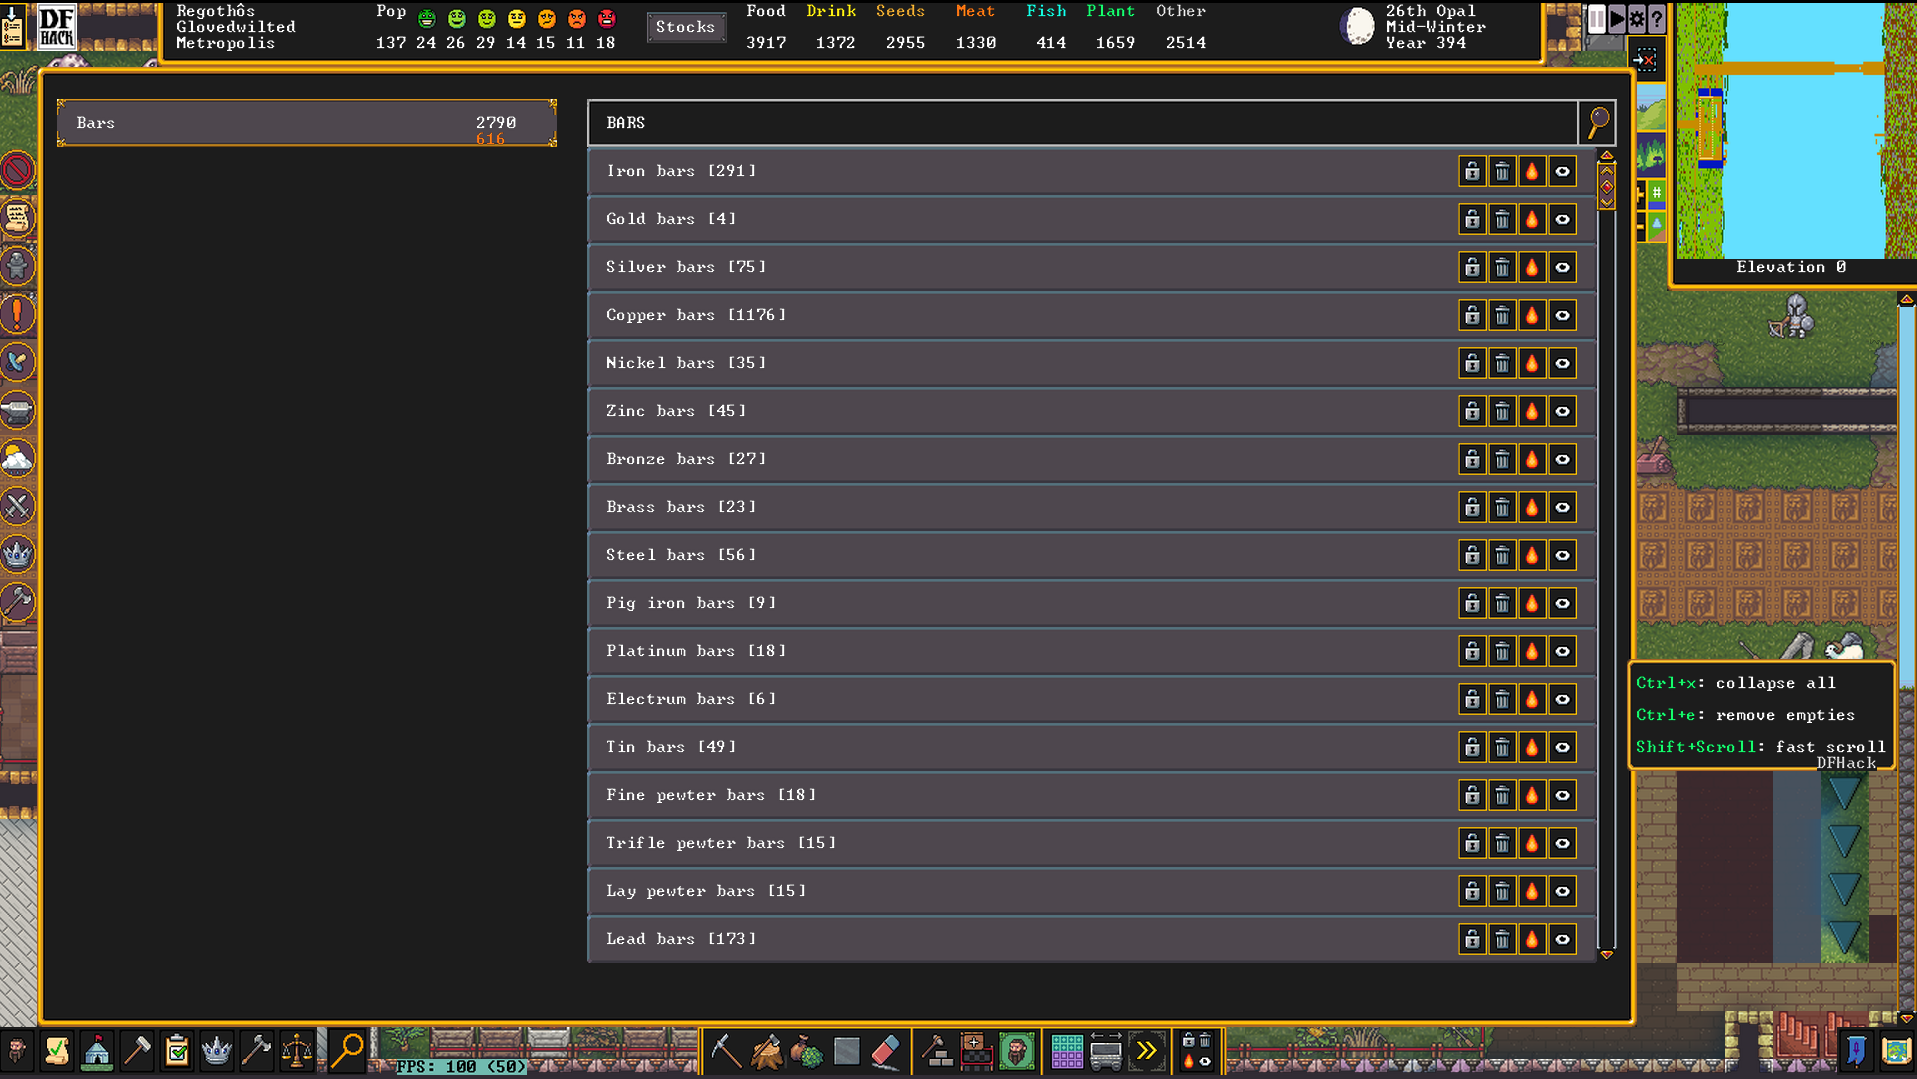Open the clipboard work orders icon
Viewport: 1917px width, 1079px height.
pos(177,1051)
